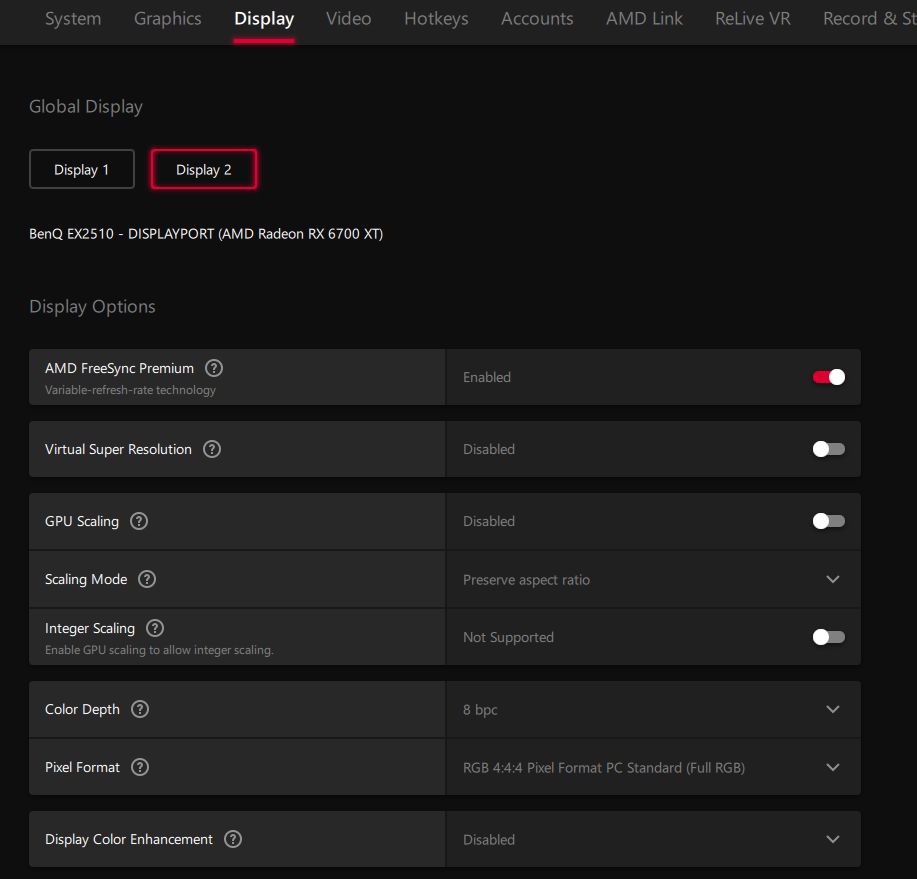
Task: Select the Display 1 button
Action: coord(82,170)
